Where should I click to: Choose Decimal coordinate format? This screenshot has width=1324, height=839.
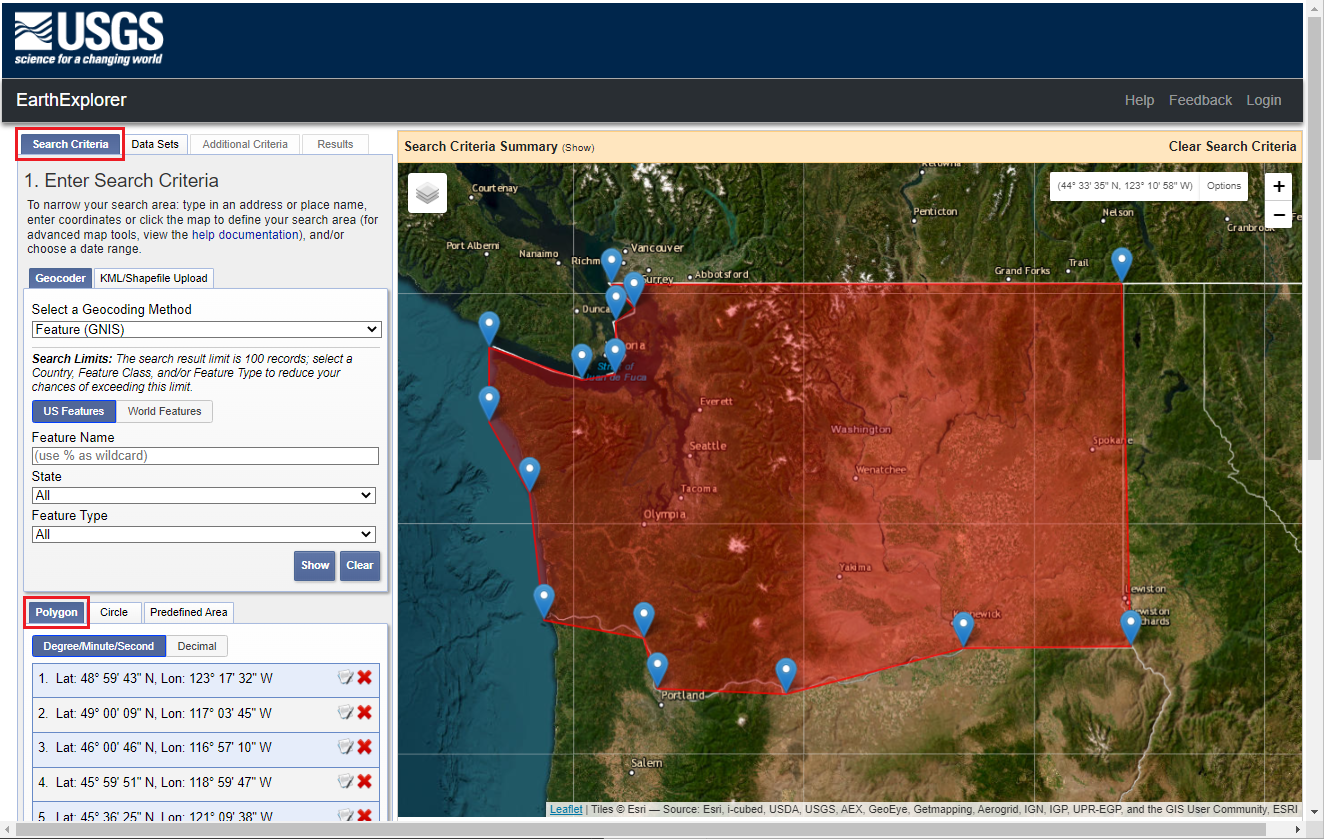pos(197,646)
